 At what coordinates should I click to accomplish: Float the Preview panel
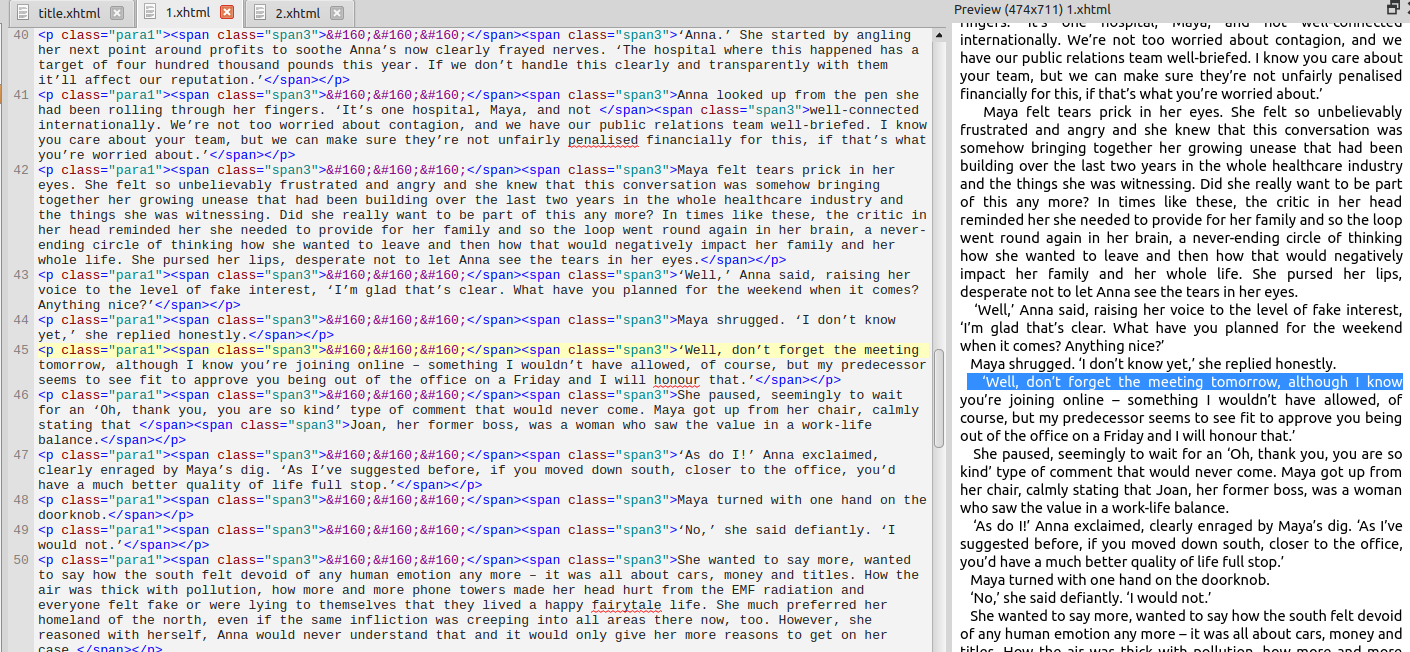[x=1393, y=8]
